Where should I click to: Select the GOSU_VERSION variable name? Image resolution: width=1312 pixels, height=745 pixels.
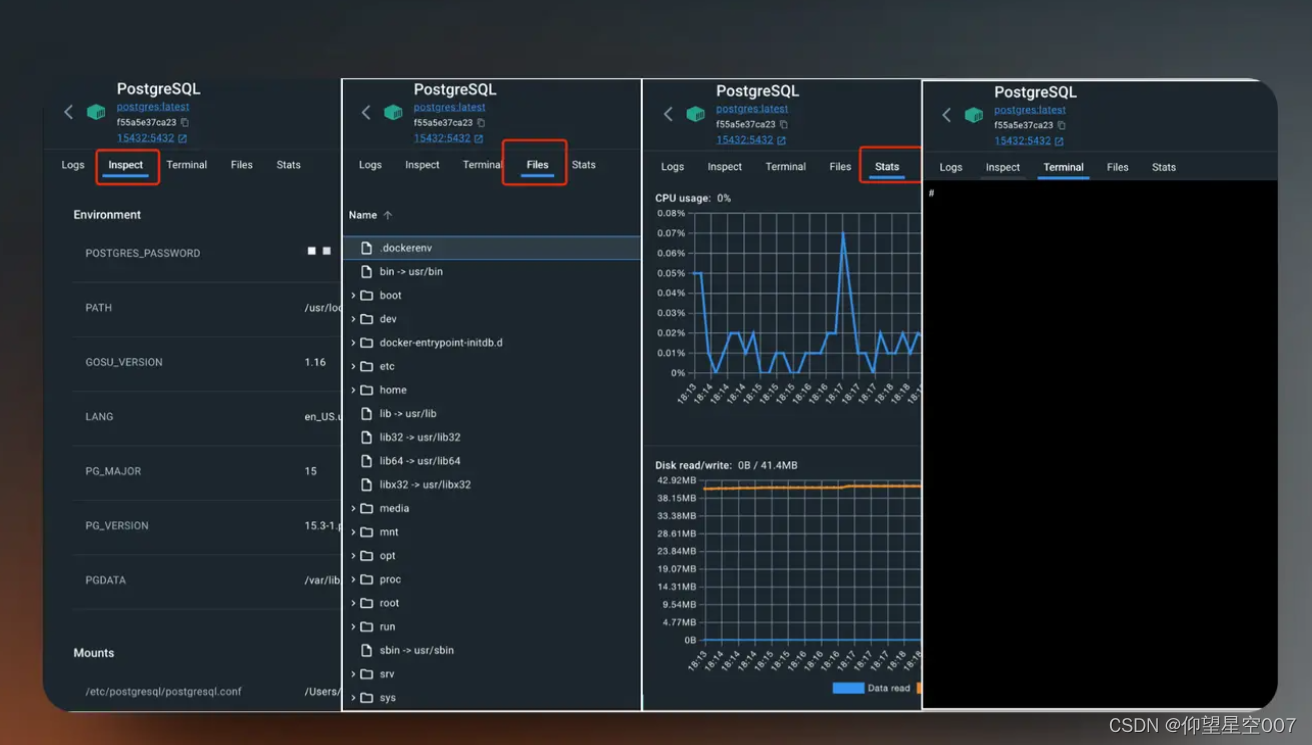click(124, 362)
